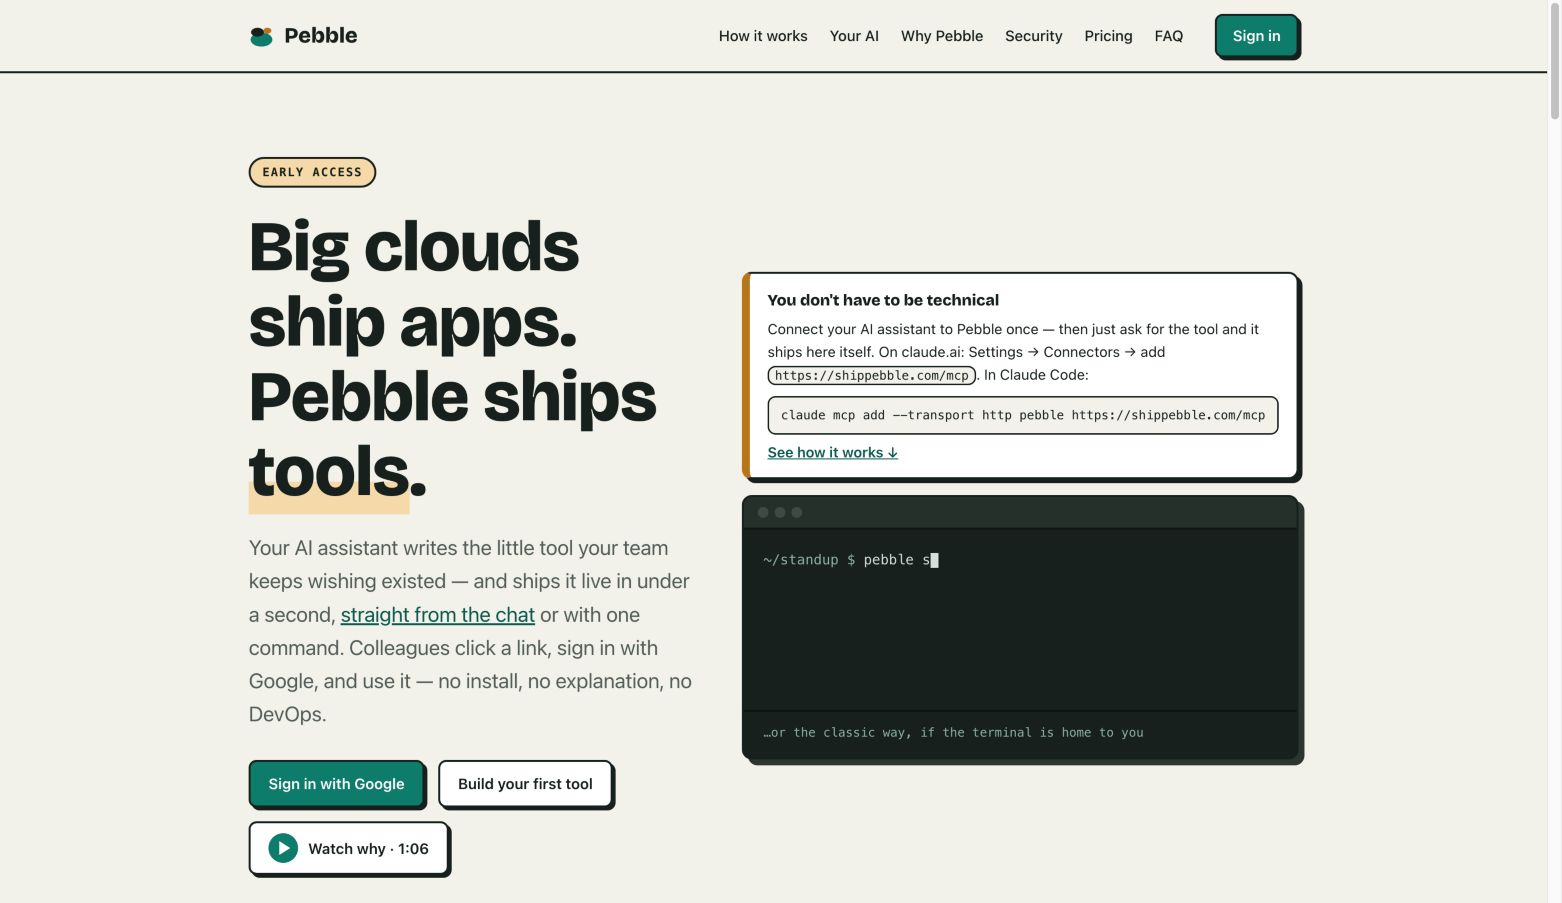Select the claude mcp add command box
The width and height of the screenshot is (1562, 903).
pos(1022,415)
